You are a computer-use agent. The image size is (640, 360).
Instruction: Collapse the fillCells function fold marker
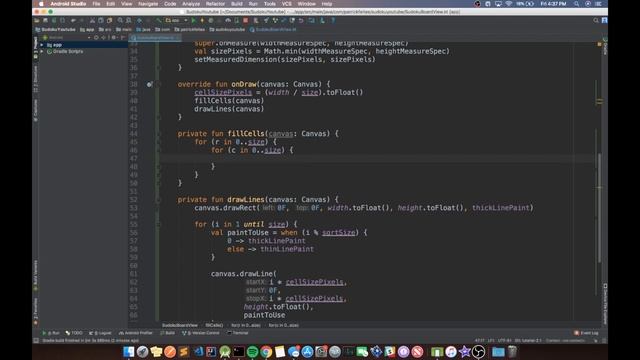(159, 134)
